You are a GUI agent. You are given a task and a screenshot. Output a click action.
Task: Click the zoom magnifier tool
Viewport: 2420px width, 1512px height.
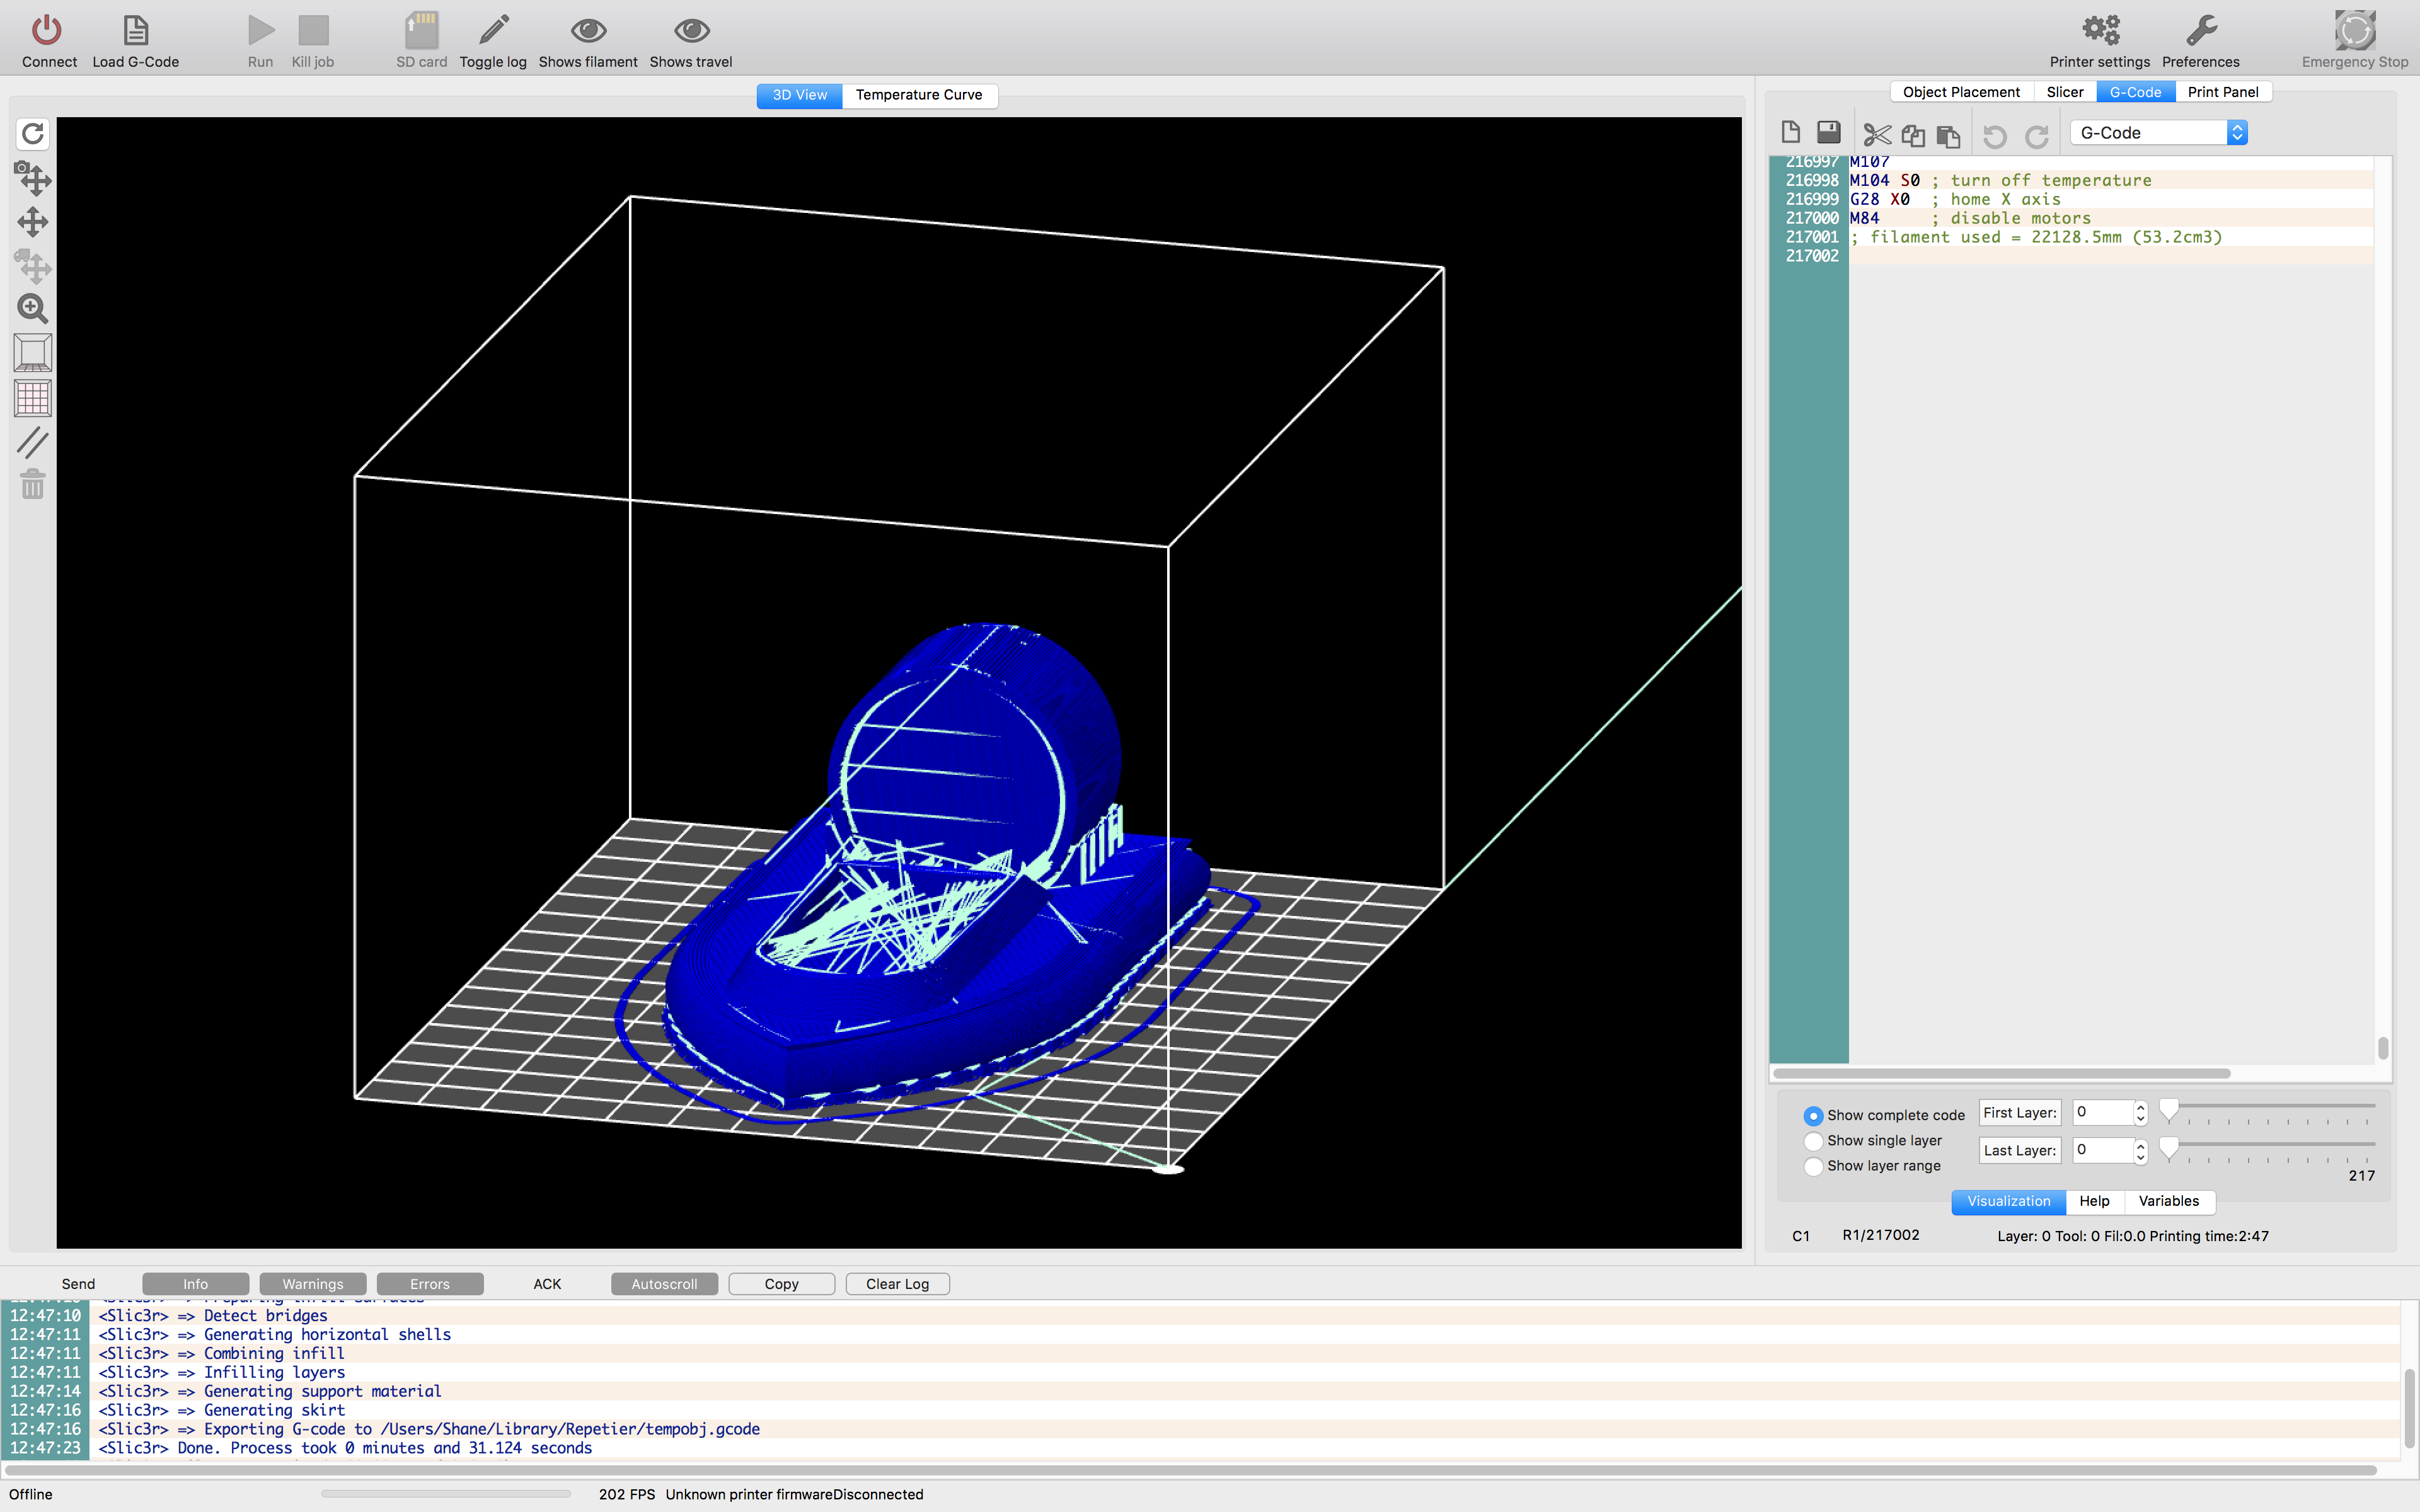(x=33, y=309)
